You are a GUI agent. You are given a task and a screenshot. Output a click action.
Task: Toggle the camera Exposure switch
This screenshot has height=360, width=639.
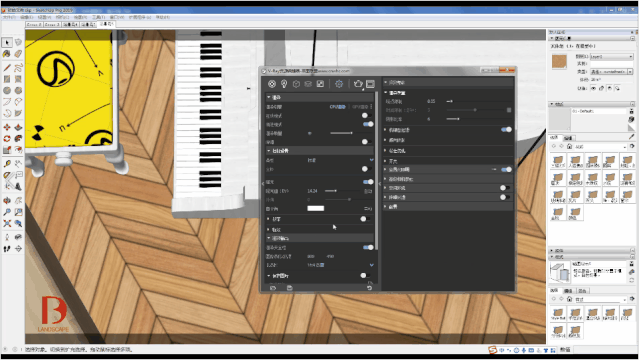point(368,182)
